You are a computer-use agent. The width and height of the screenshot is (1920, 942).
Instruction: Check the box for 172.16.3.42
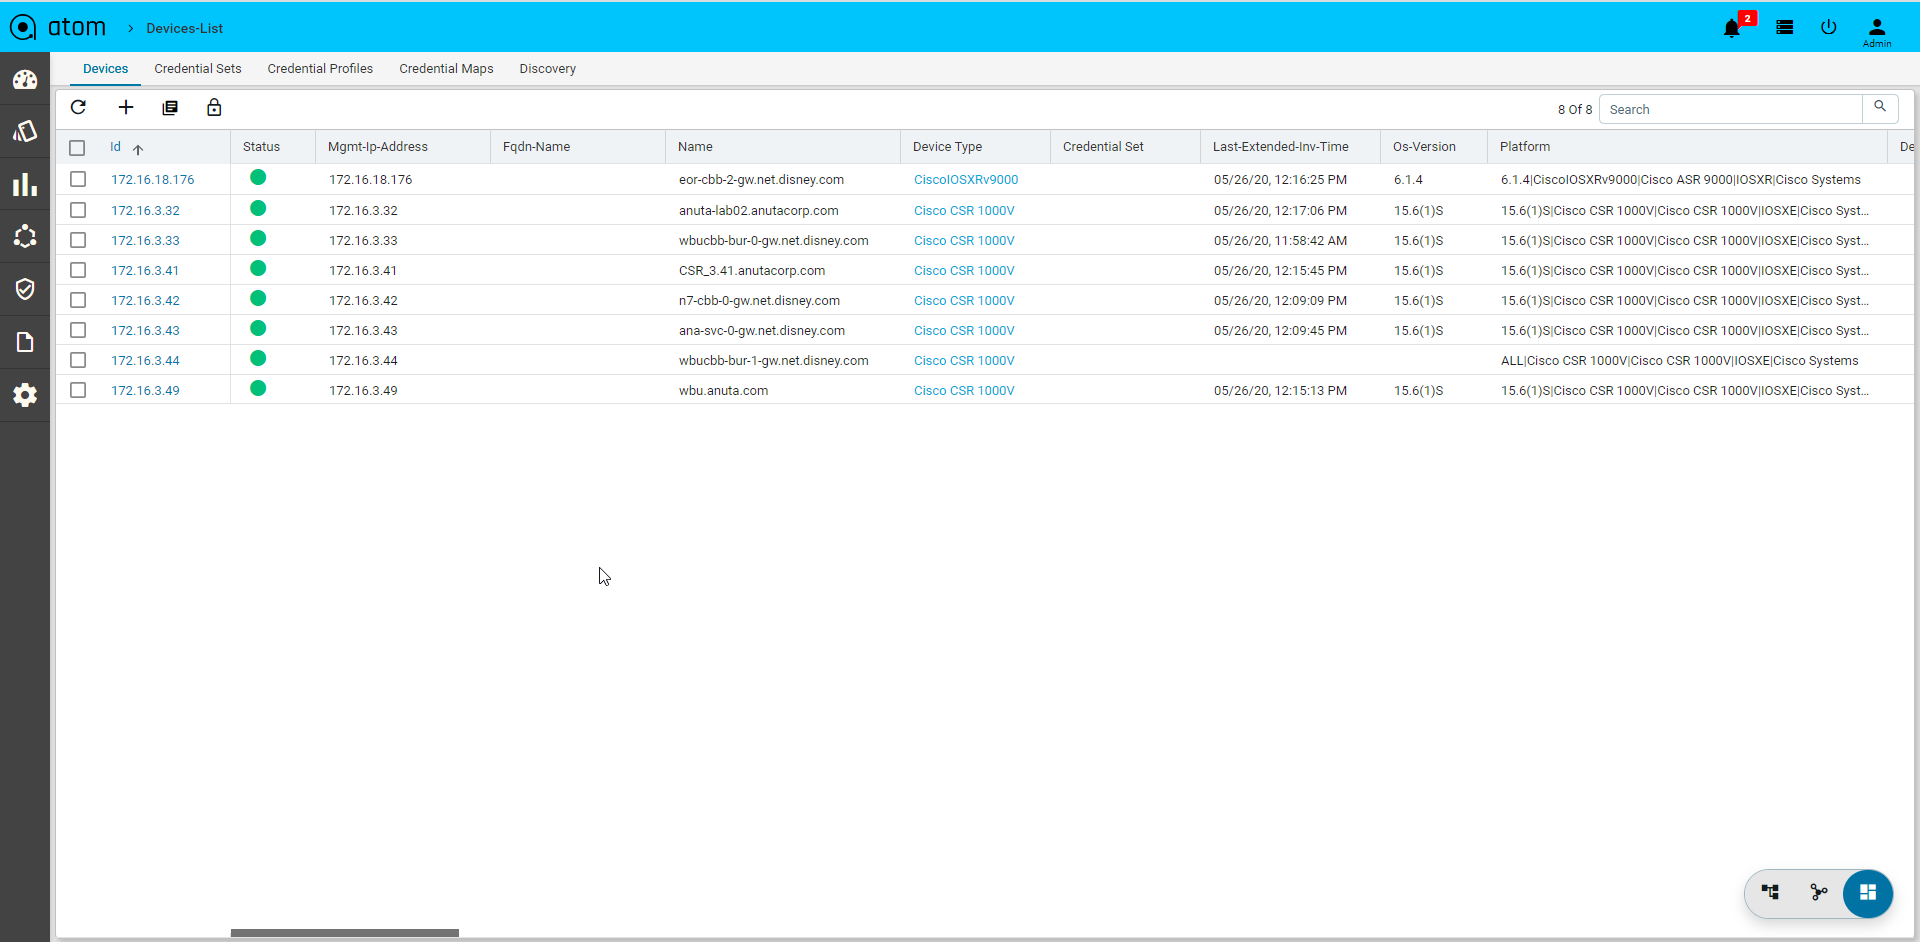click(x=78, y=300)
